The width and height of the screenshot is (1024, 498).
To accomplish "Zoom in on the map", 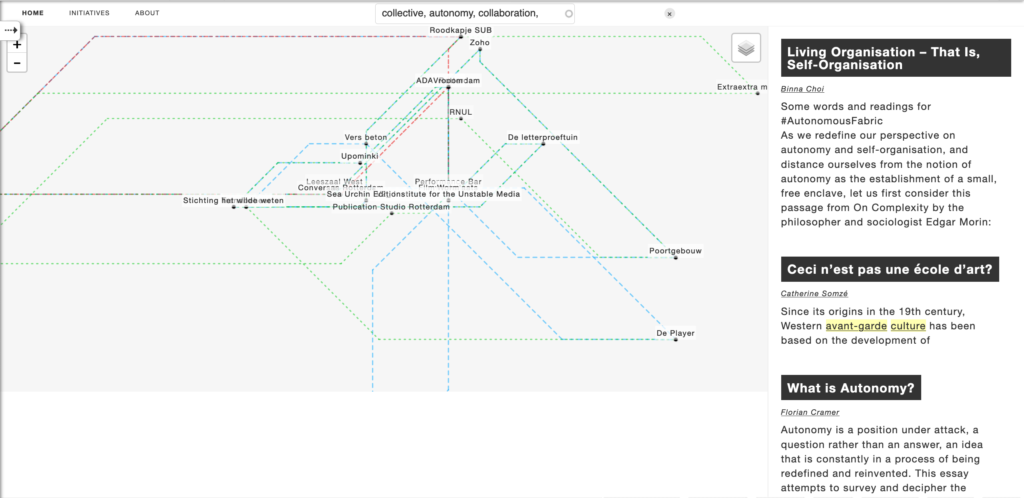I will point(17,45).
